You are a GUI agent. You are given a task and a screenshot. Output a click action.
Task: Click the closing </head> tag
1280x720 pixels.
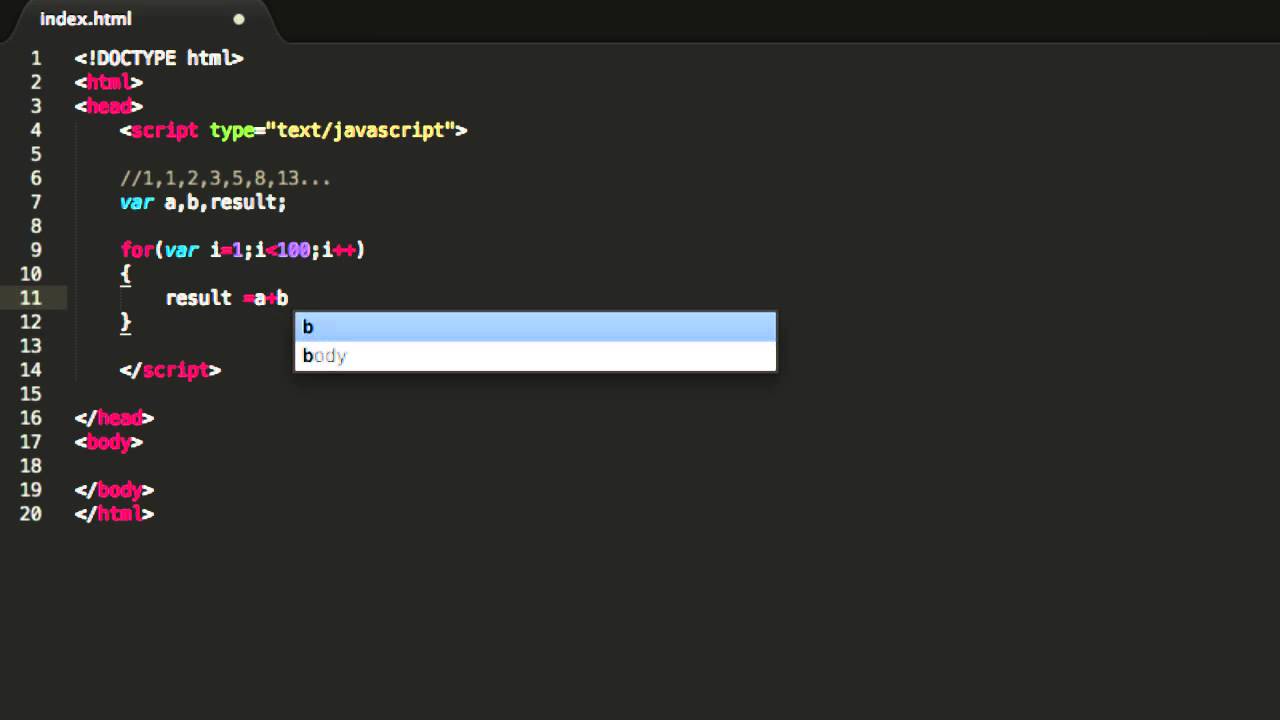pyautogui.click(x=114, y=418)
